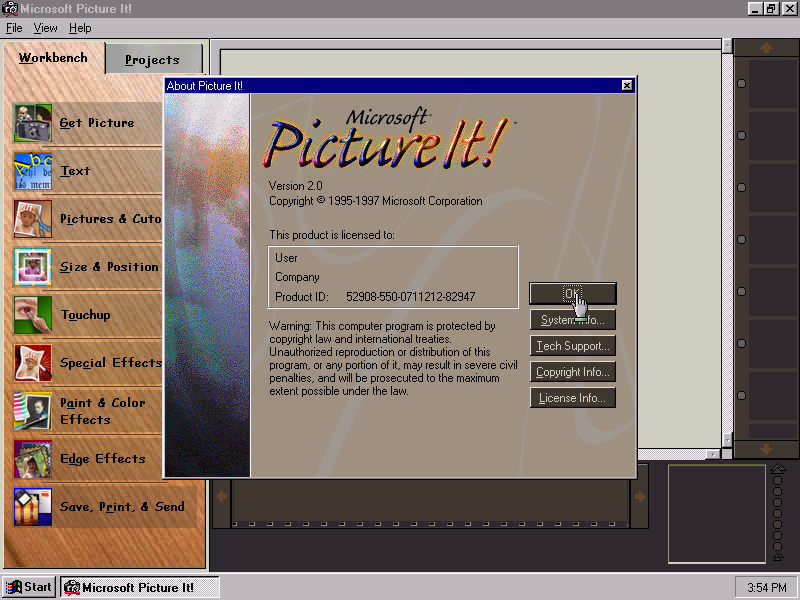800x600 pixels.
Task: Click the System Info button
Action: click(572, 320)
